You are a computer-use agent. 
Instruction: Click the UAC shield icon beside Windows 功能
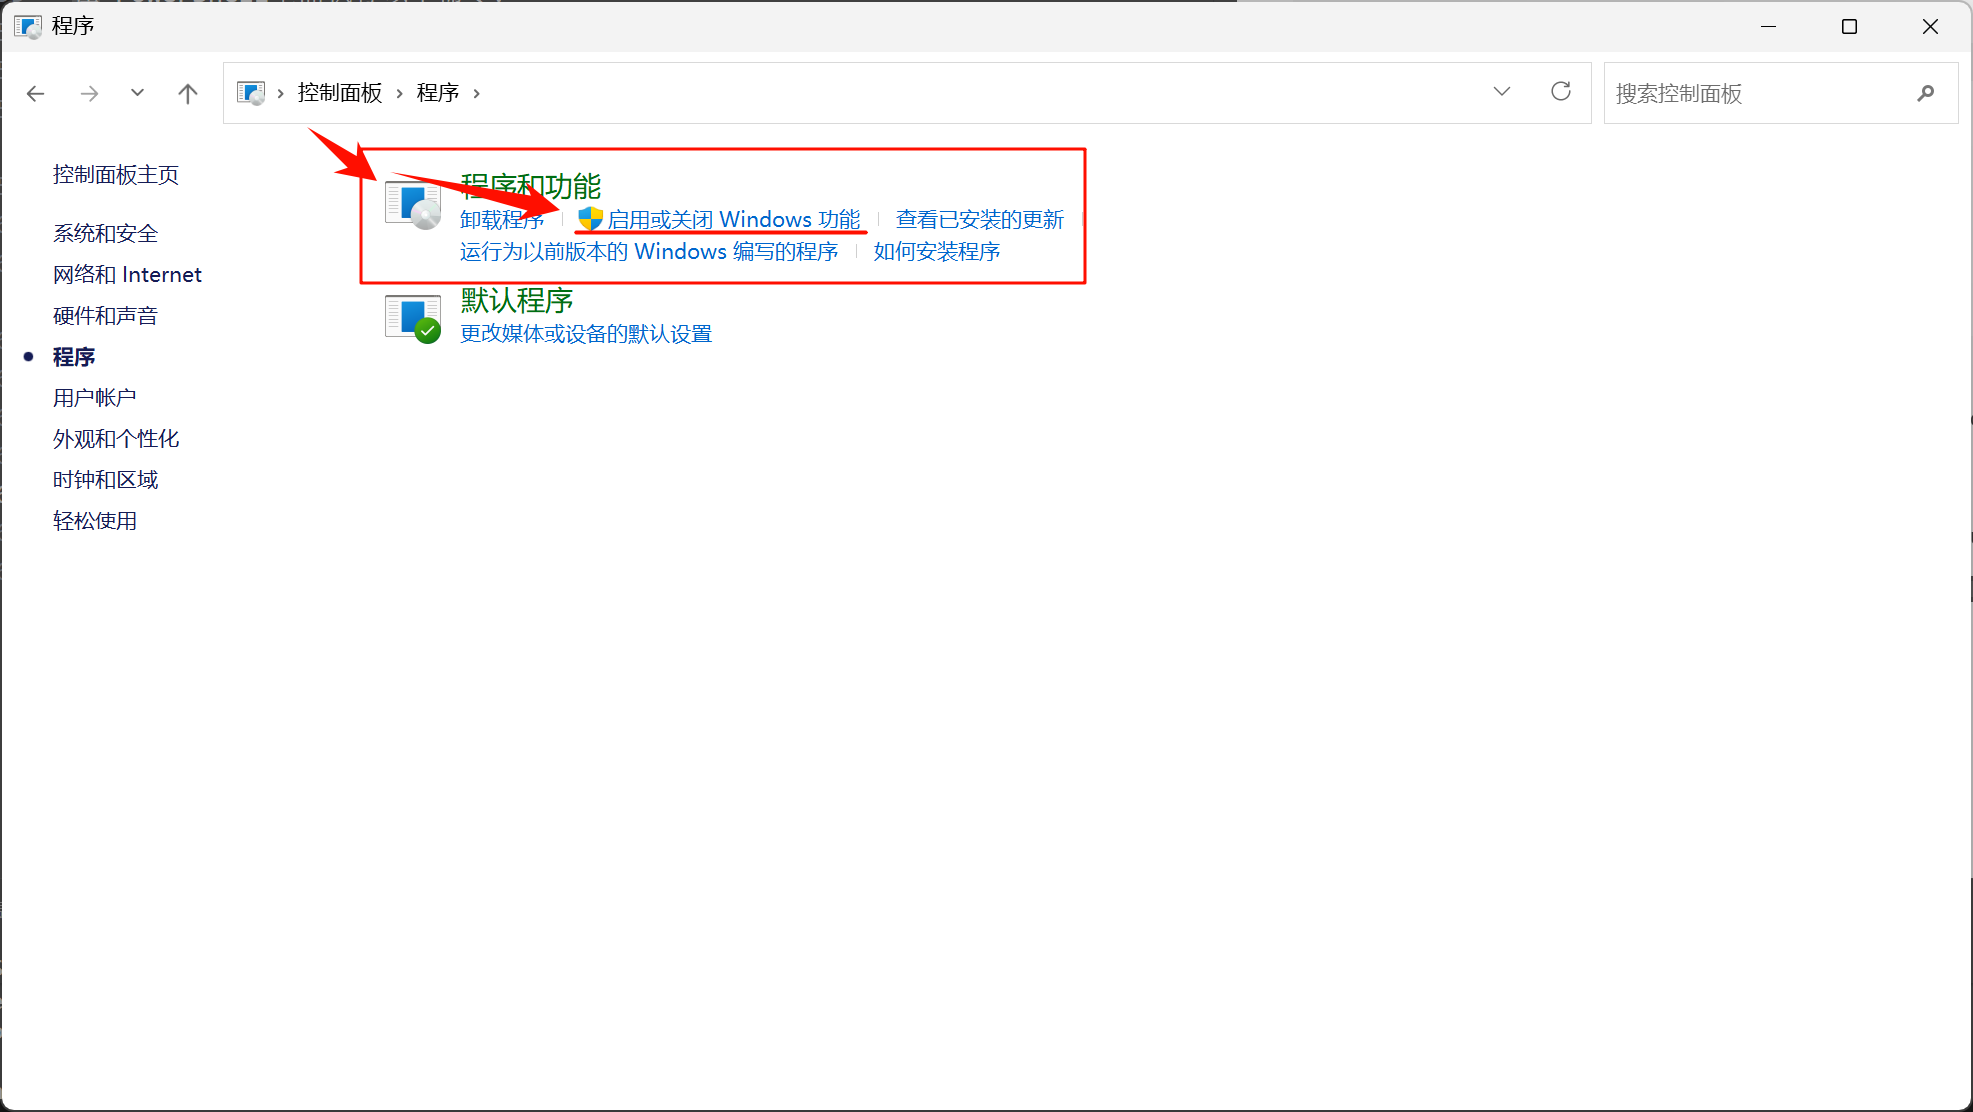[x=590, y=219]
